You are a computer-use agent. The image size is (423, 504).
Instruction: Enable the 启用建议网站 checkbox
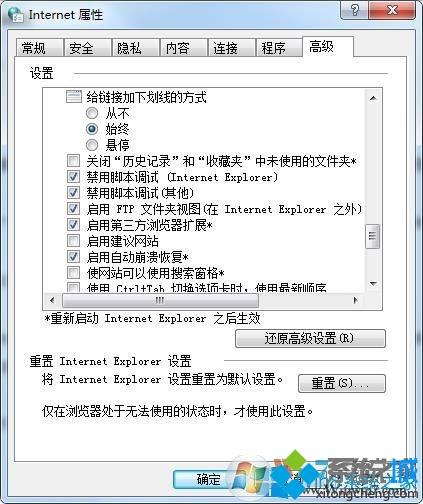click(73, 241)
